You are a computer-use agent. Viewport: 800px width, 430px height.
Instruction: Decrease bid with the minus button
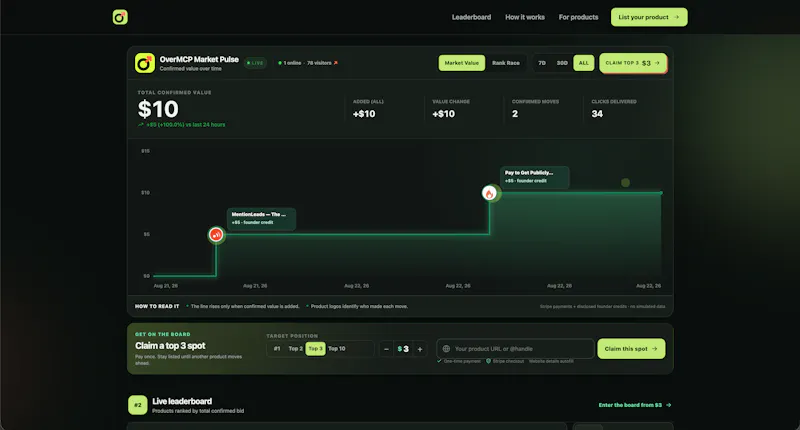click(386, 349)
